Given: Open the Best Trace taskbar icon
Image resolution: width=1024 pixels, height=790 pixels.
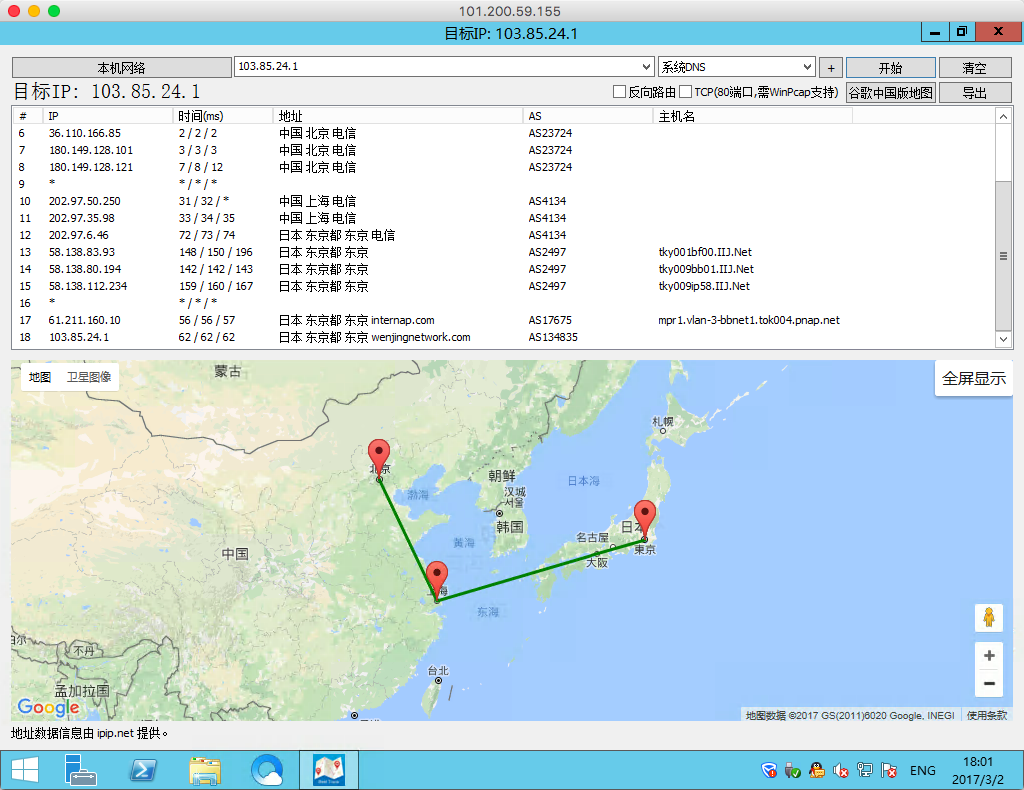Looking at the screenshot, I should pos(329,770).
